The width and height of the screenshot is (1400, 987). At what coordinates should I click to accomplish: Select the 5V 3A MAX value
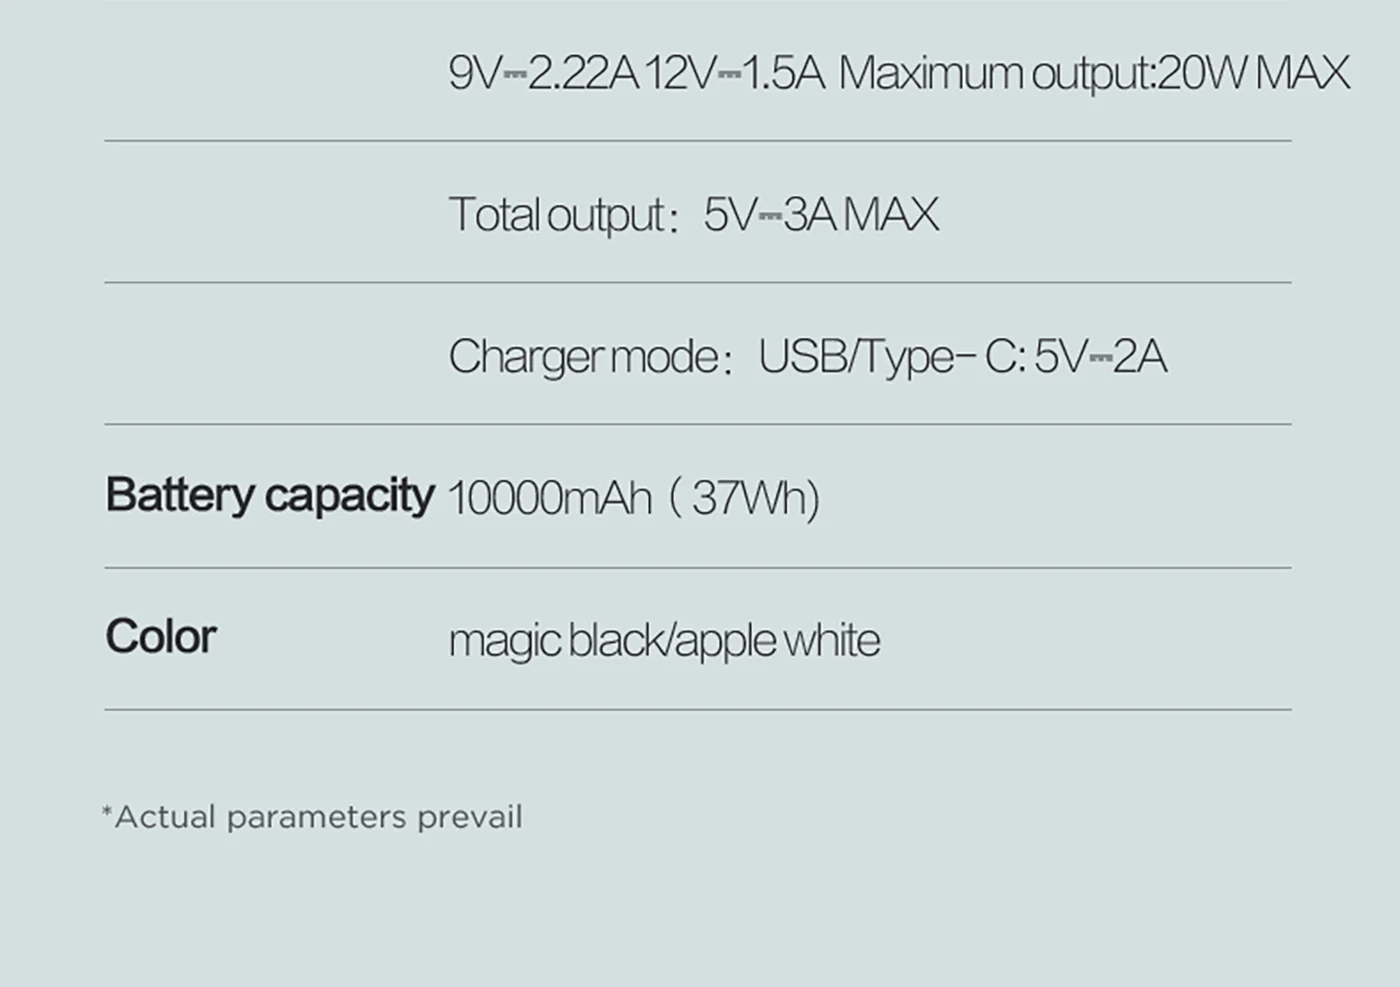tap(821, 215)
